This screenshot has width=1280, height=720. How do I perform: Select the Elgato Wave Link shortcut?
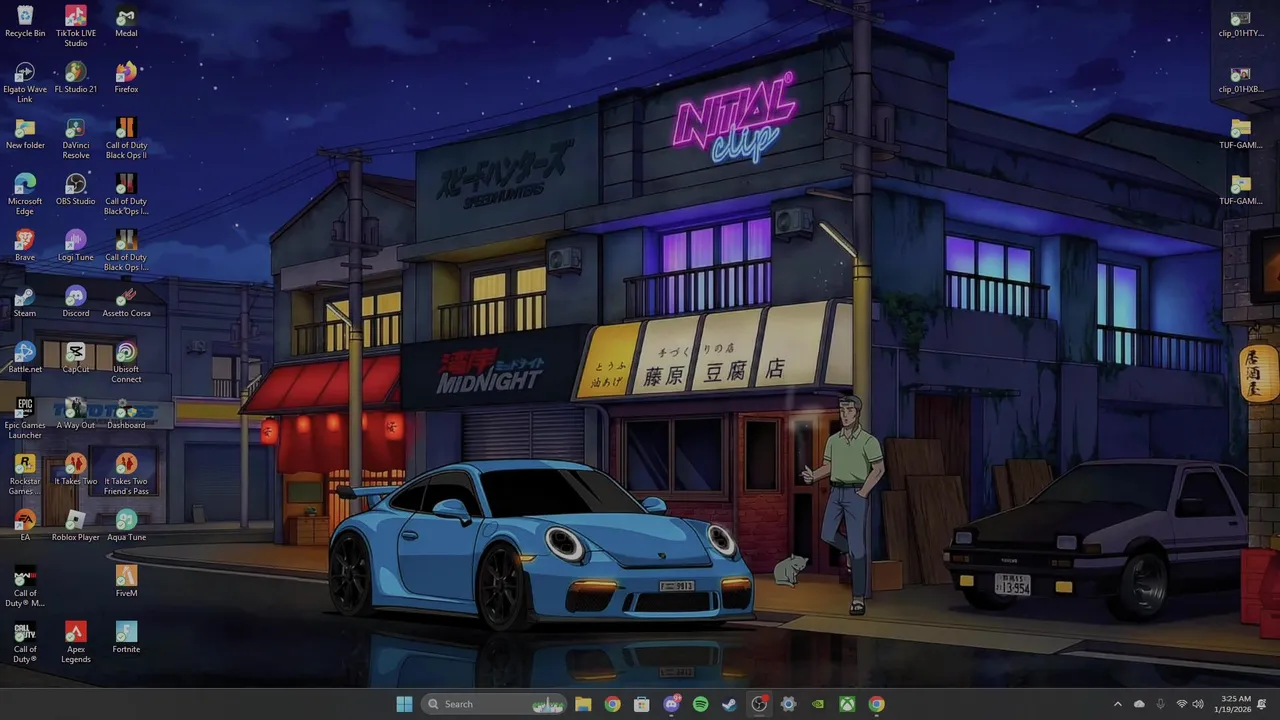(25, 83)
